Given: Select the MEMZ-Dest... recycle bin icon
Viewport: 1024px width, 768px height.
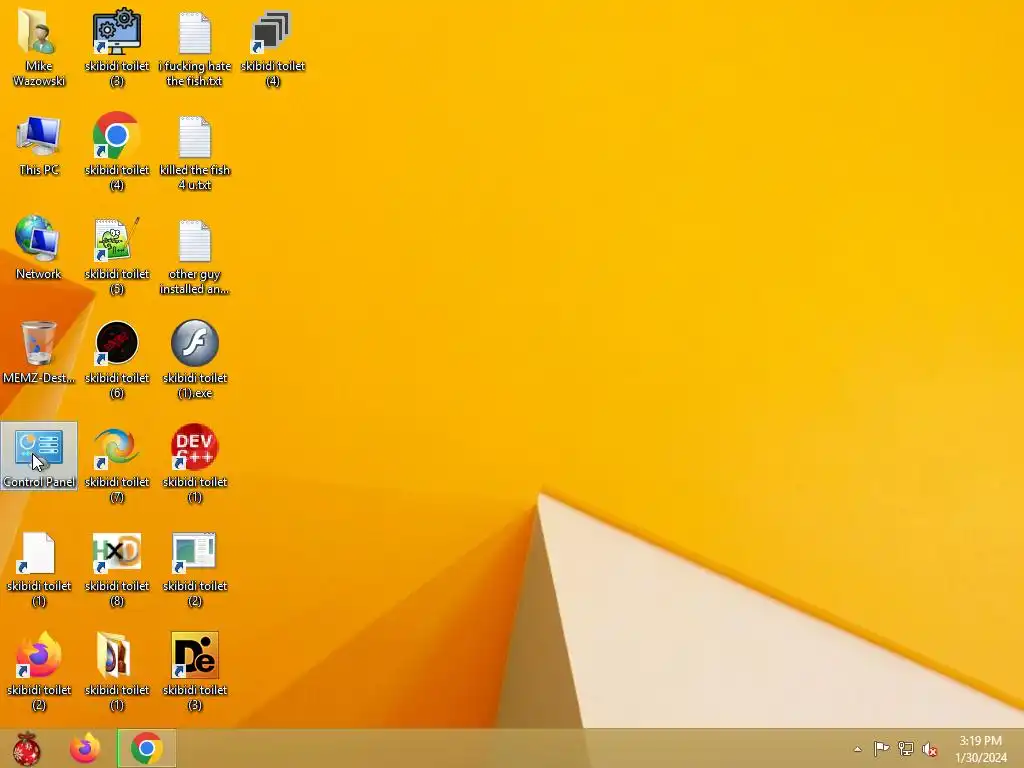Looking at the screenshot, I should [x=39, y=351].
